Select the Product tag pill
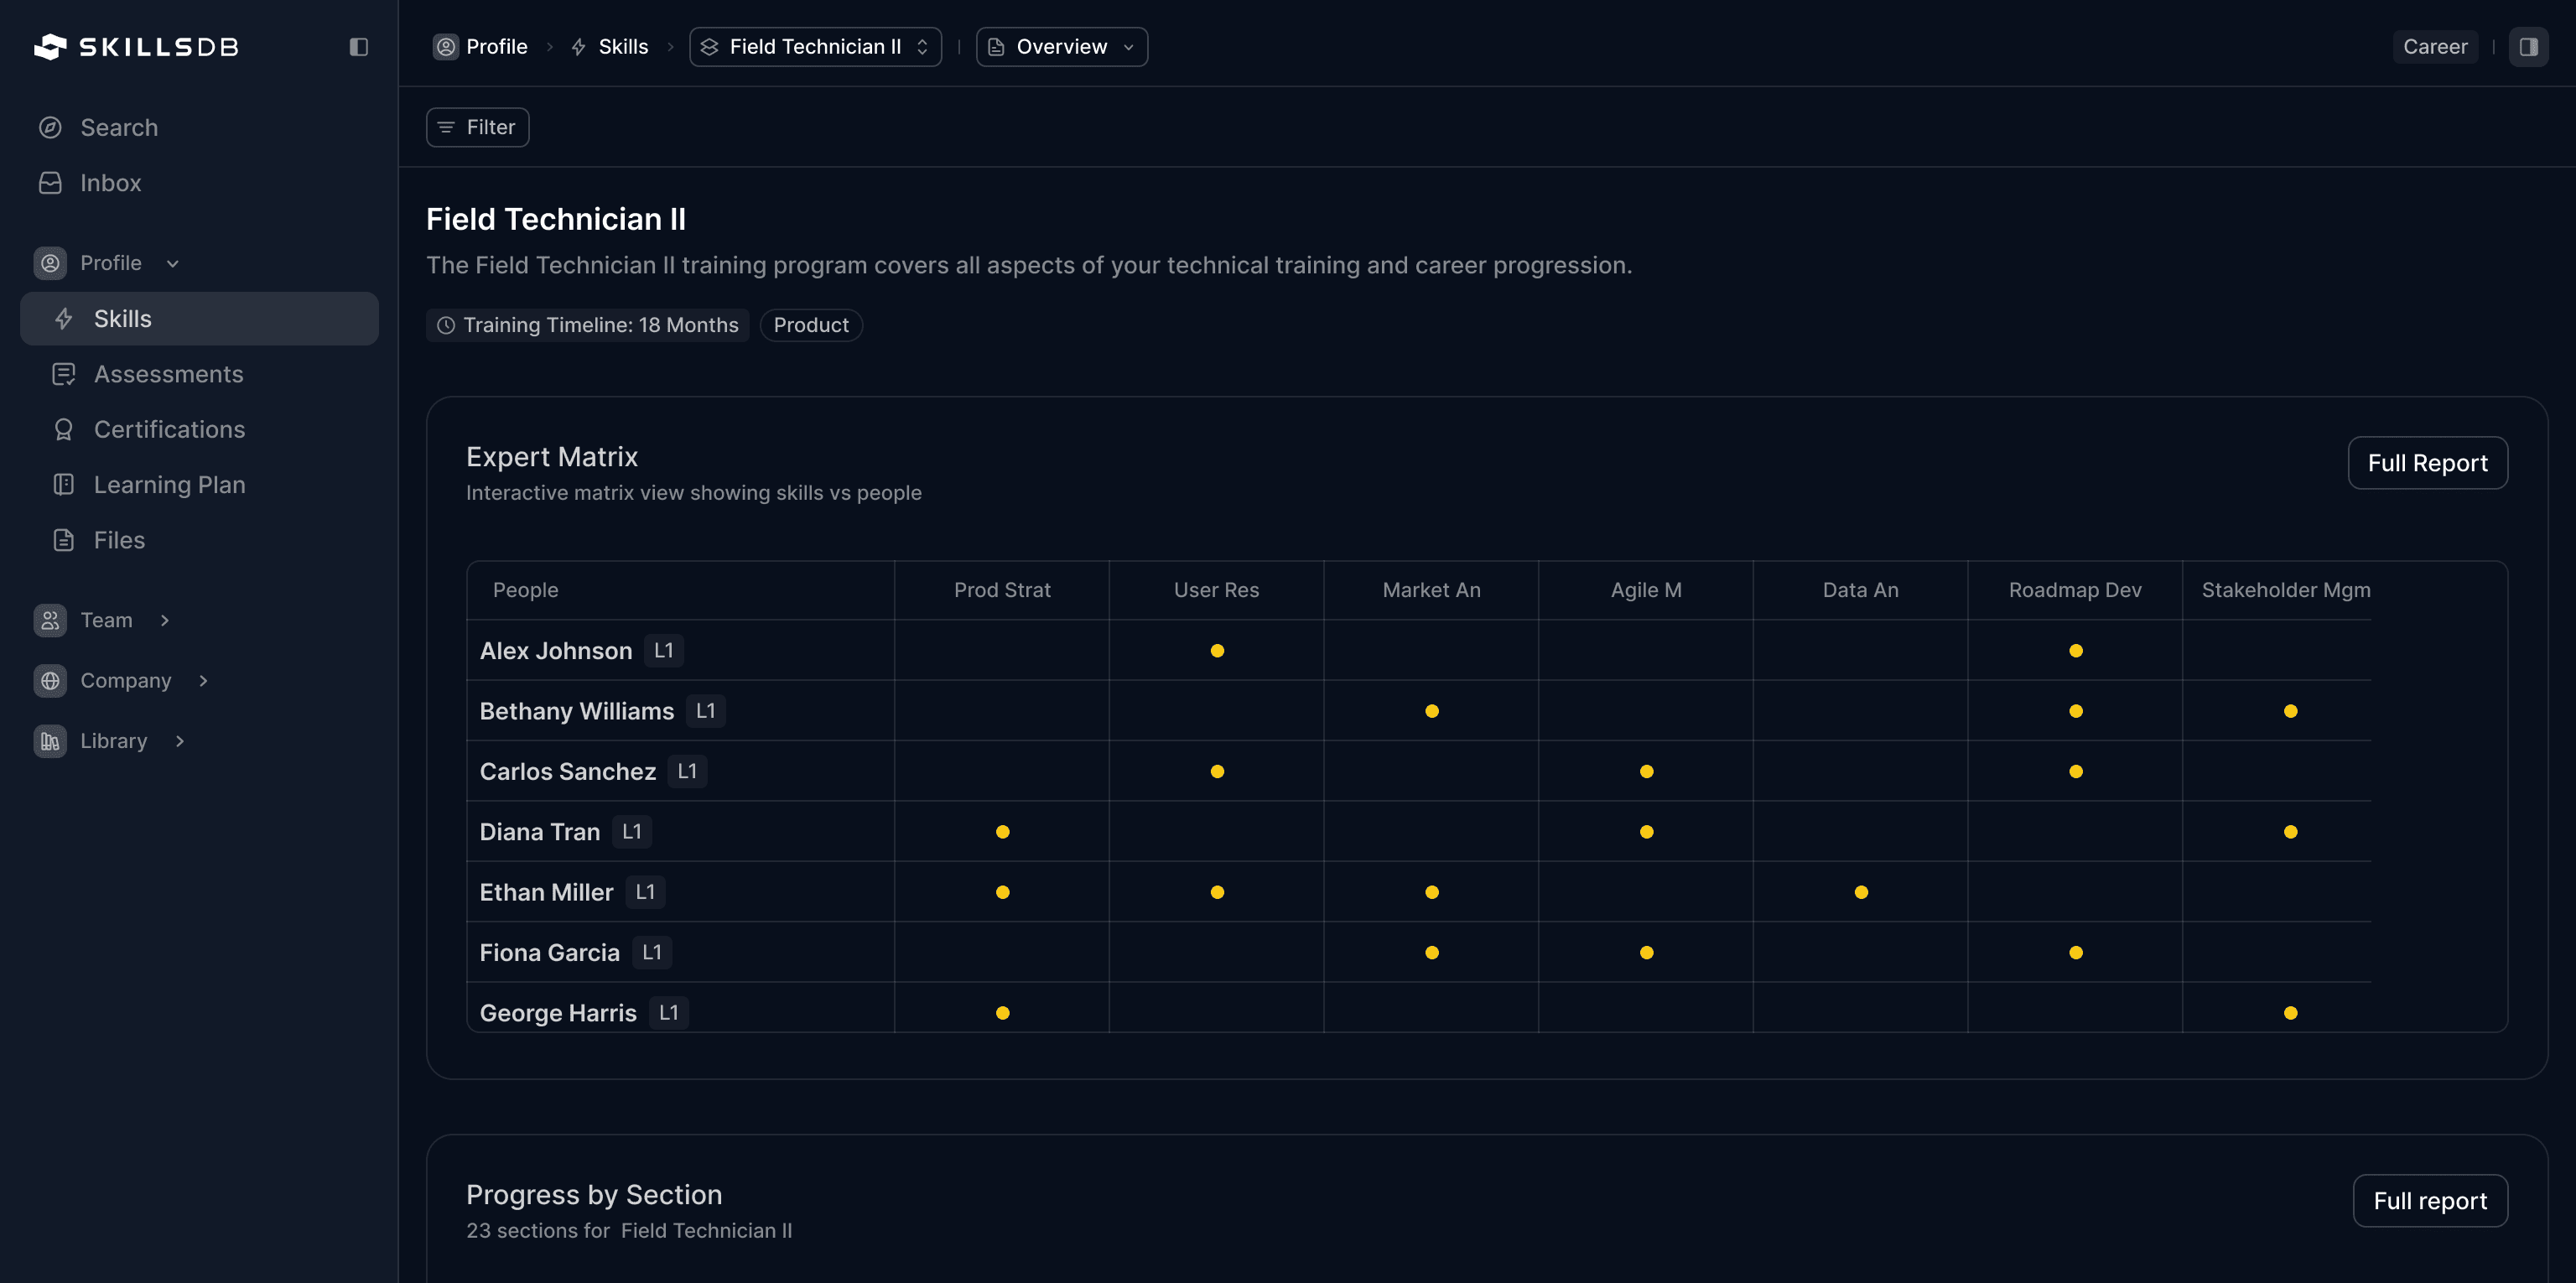The height and width of the screenshot is (1283, 2576). [810, 324]
